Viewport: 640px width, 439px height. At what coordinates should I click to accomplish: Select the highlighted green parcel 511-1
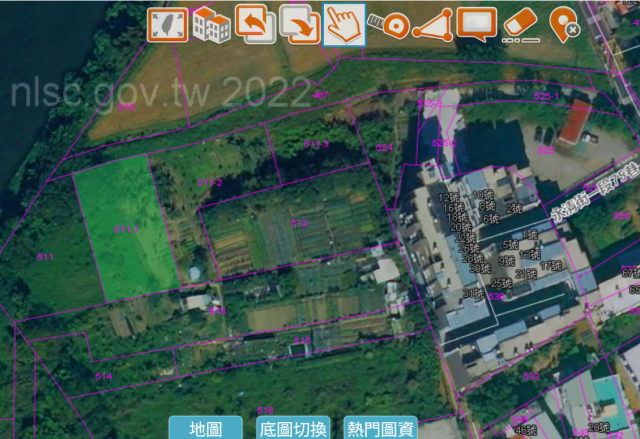125,230
